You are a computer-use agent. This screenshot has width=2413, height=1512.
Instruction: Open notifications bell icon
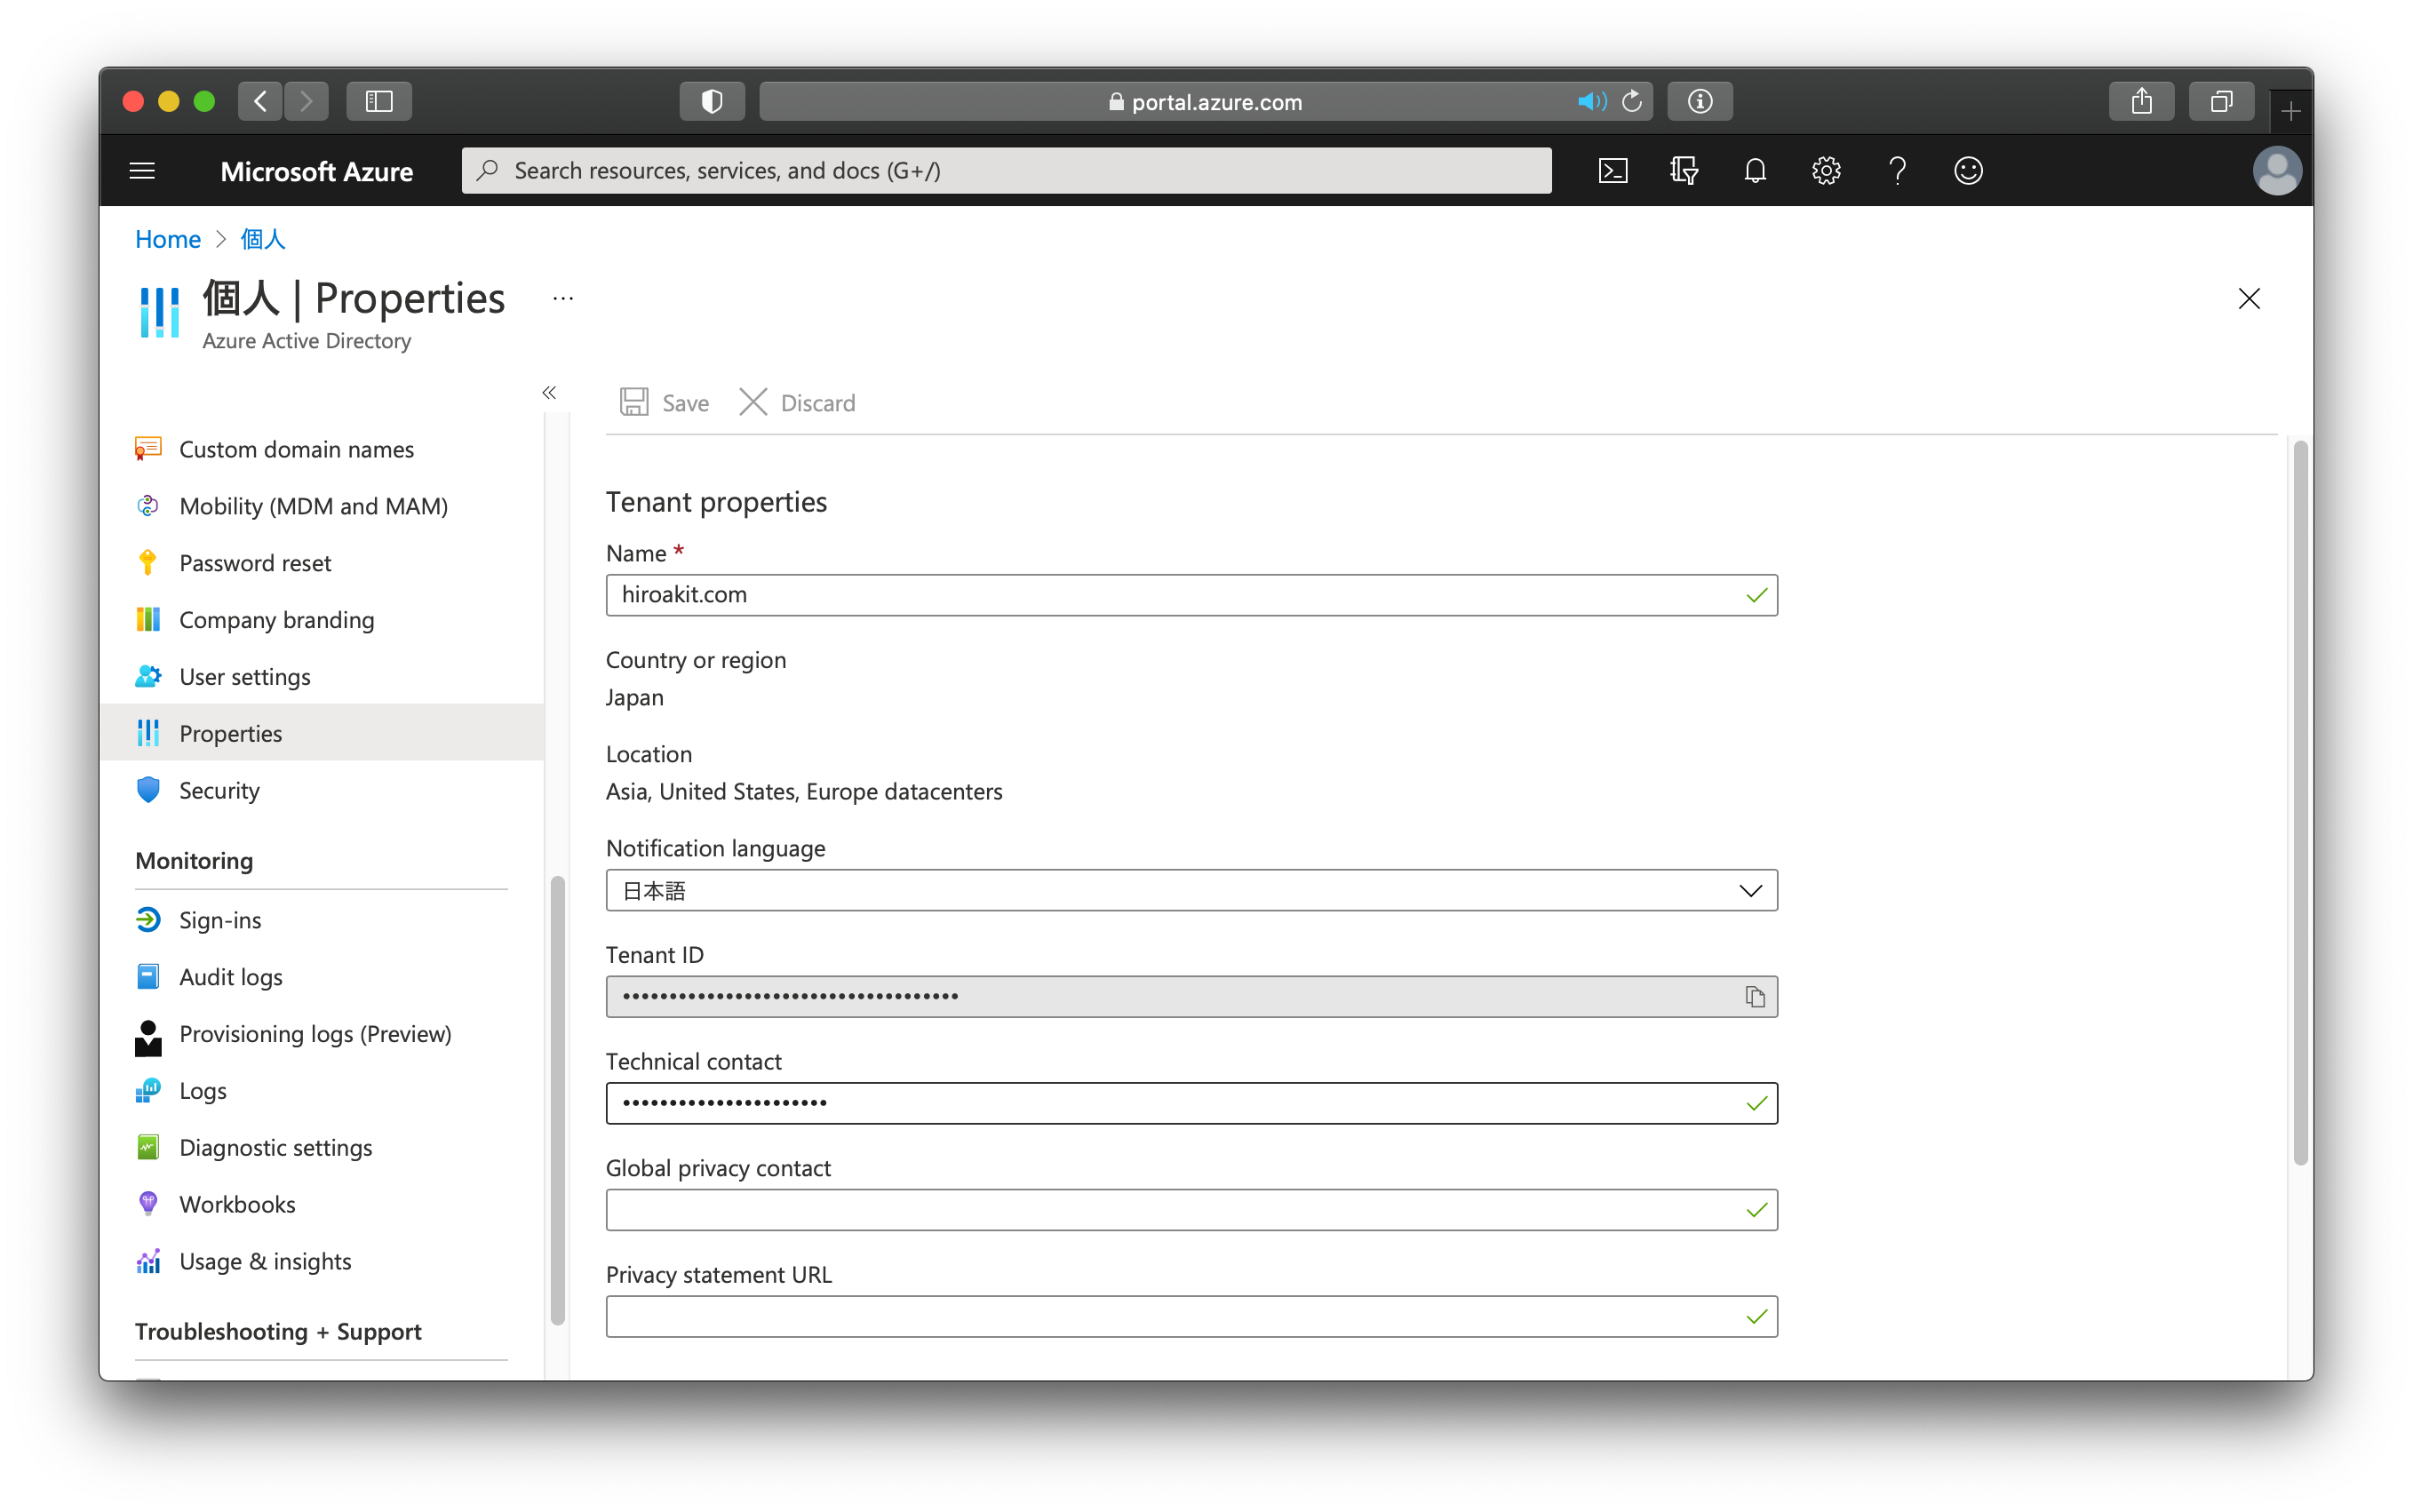(1755, 171)
